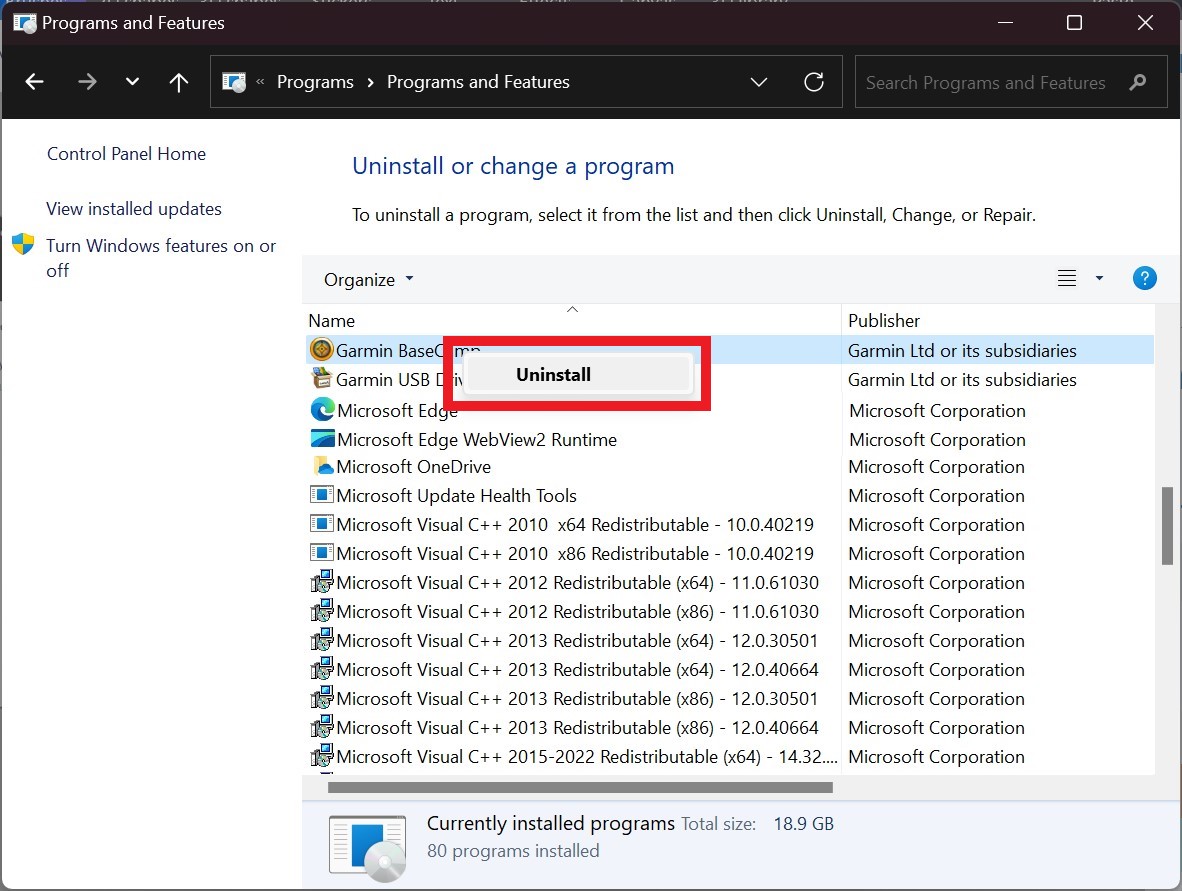This screenshot has height=891, width=1182.
Task: Sort by the Publisher column header
Action: (x=883, y=320)
